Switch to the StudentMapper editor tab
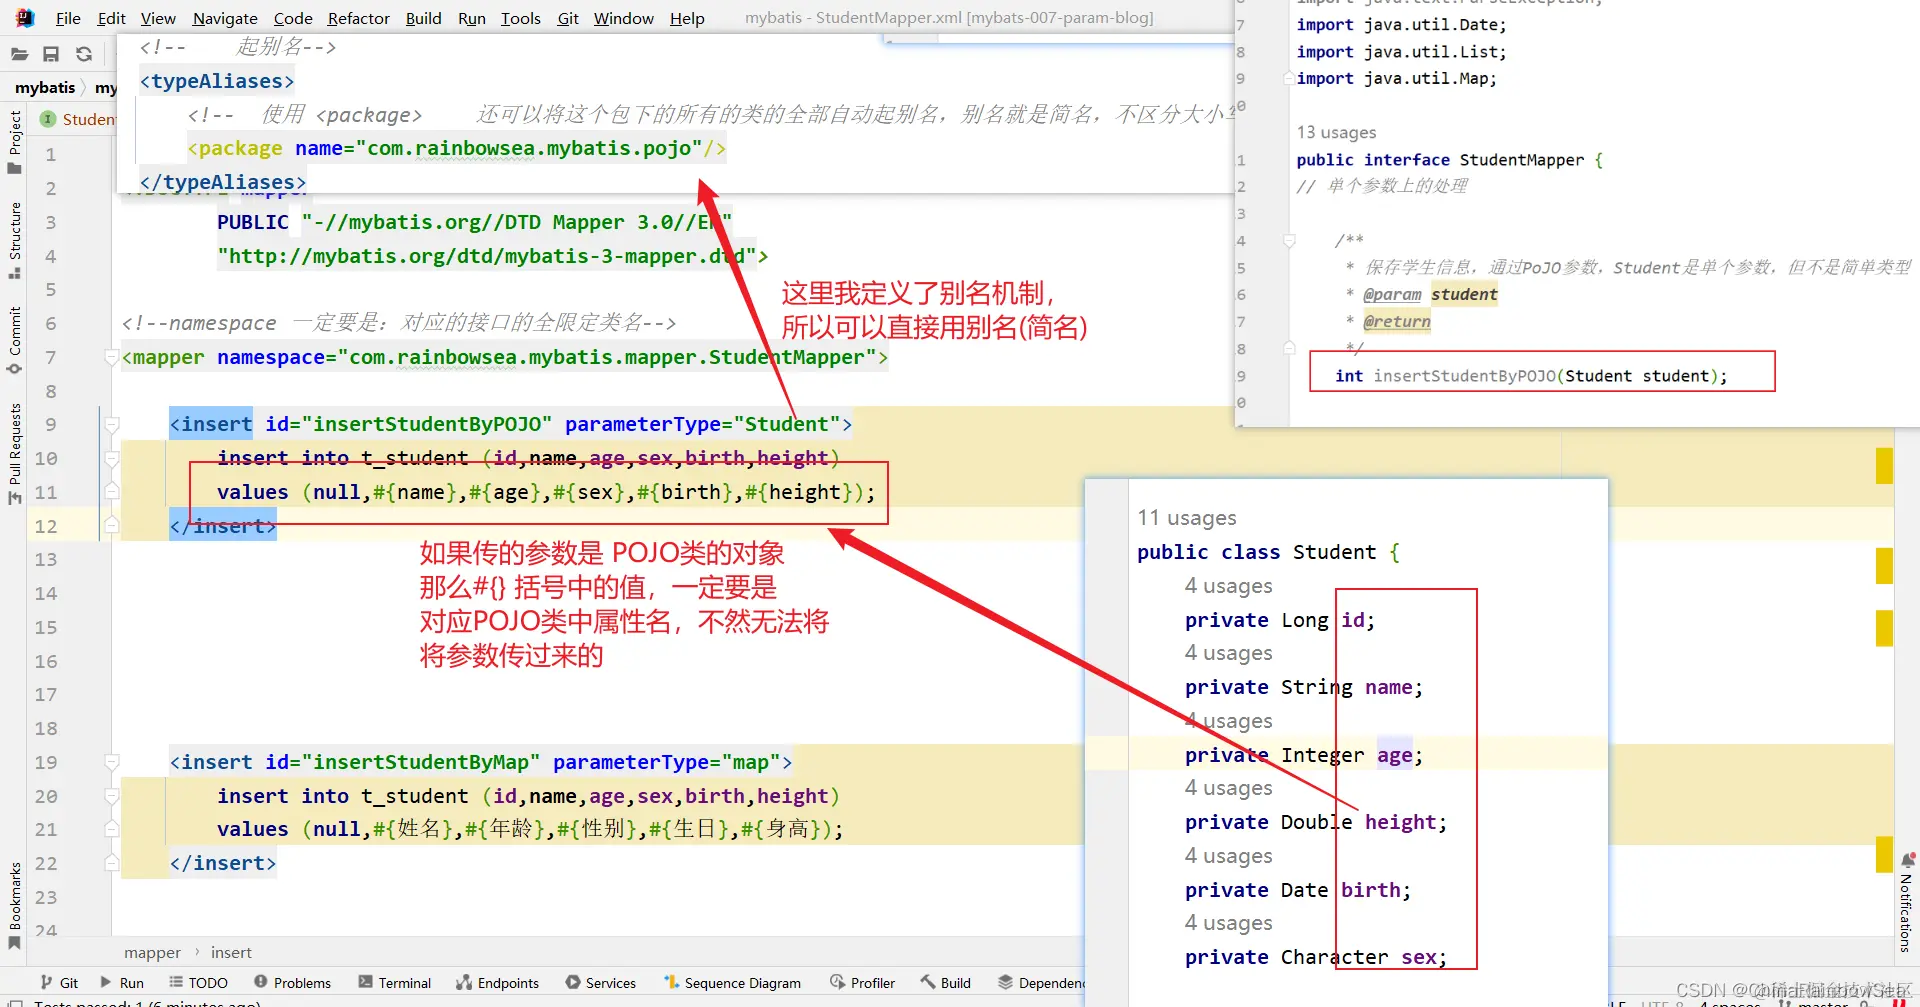 pos(78,119)
